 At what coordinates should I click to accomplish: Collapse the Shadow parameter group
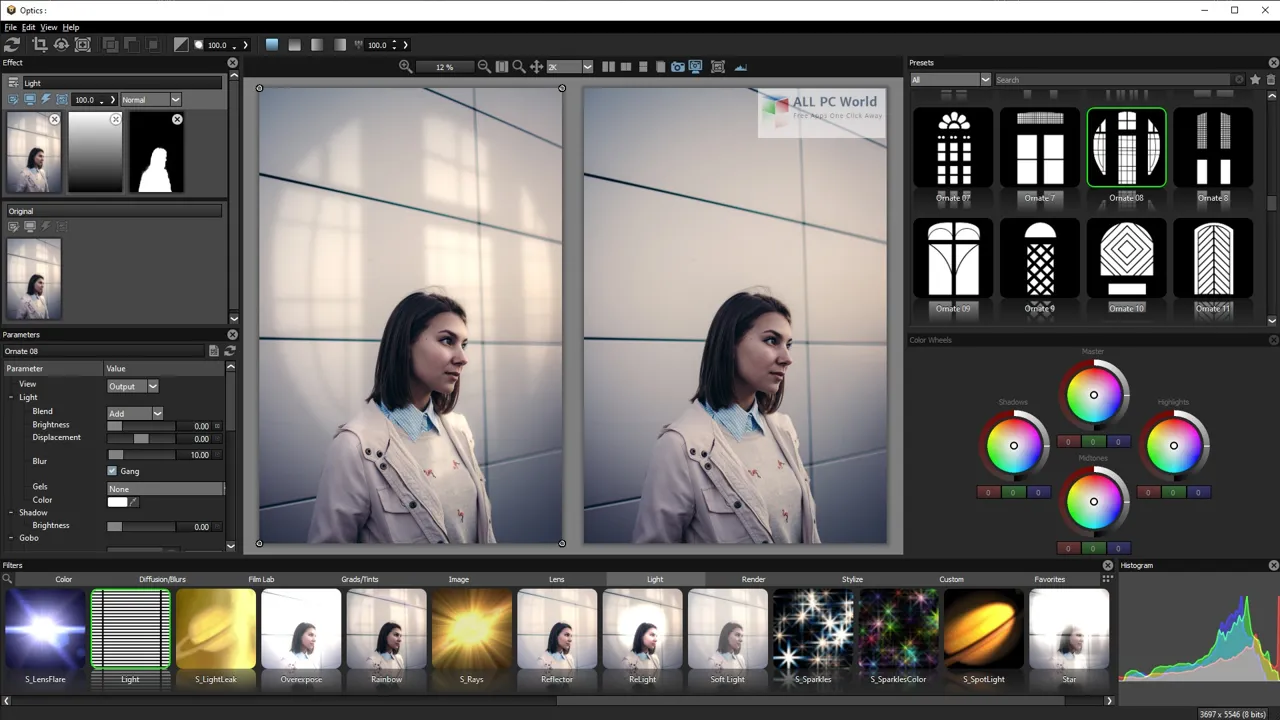point(11,512)
